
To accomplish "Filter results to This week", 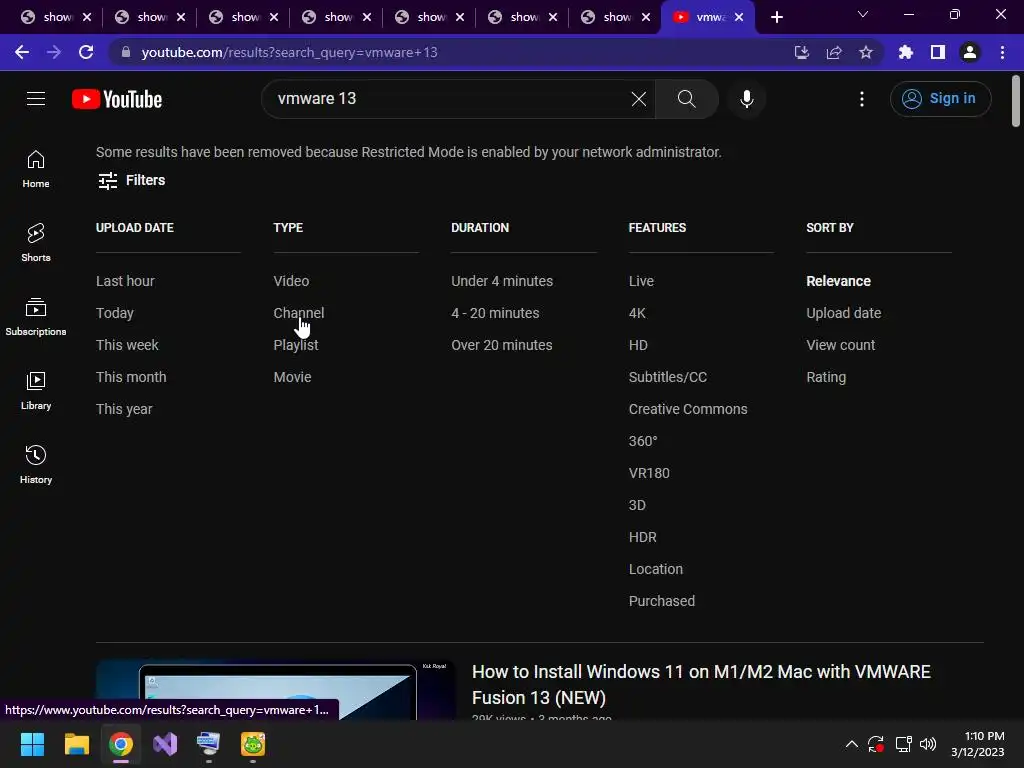I will click(127, 345).
